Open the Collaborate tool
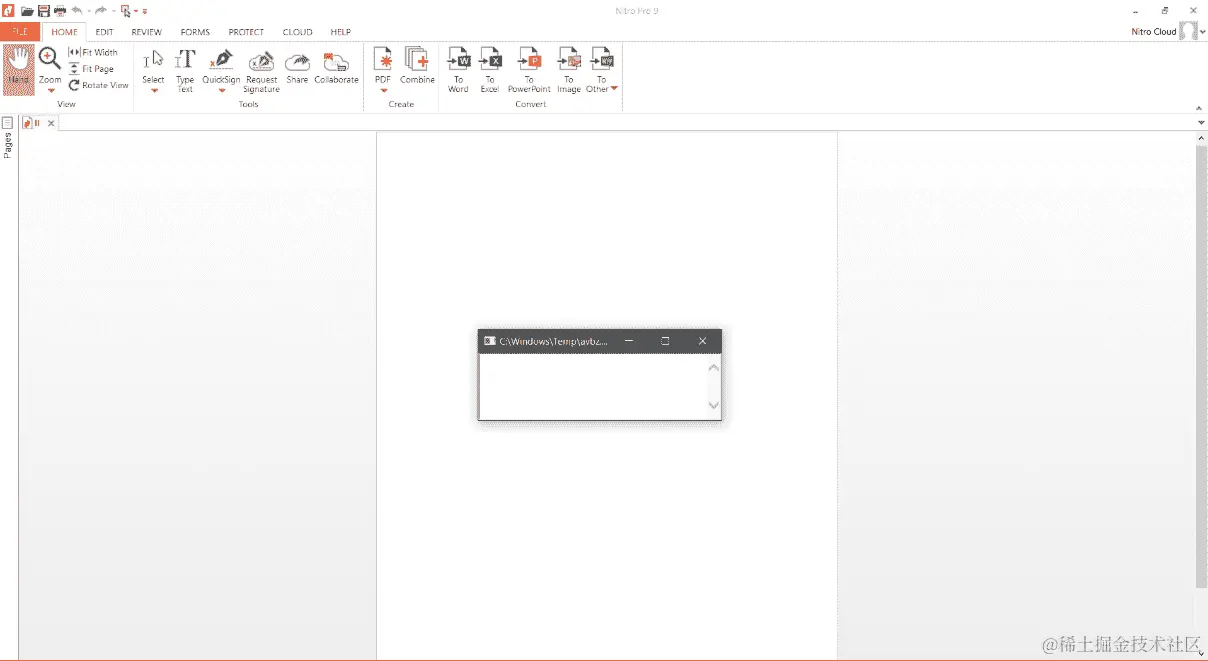The width and height of the screenshot is (1208, 661). 336,66
